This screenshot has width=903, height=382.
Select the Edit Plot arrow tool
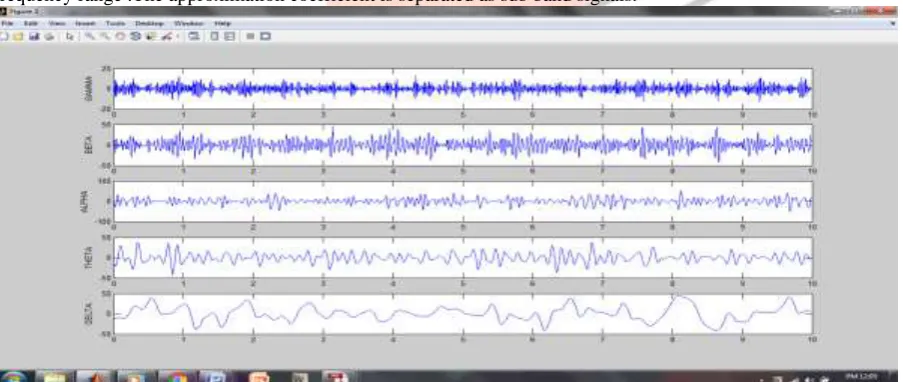pyautogui.click(x=70, y=36)
